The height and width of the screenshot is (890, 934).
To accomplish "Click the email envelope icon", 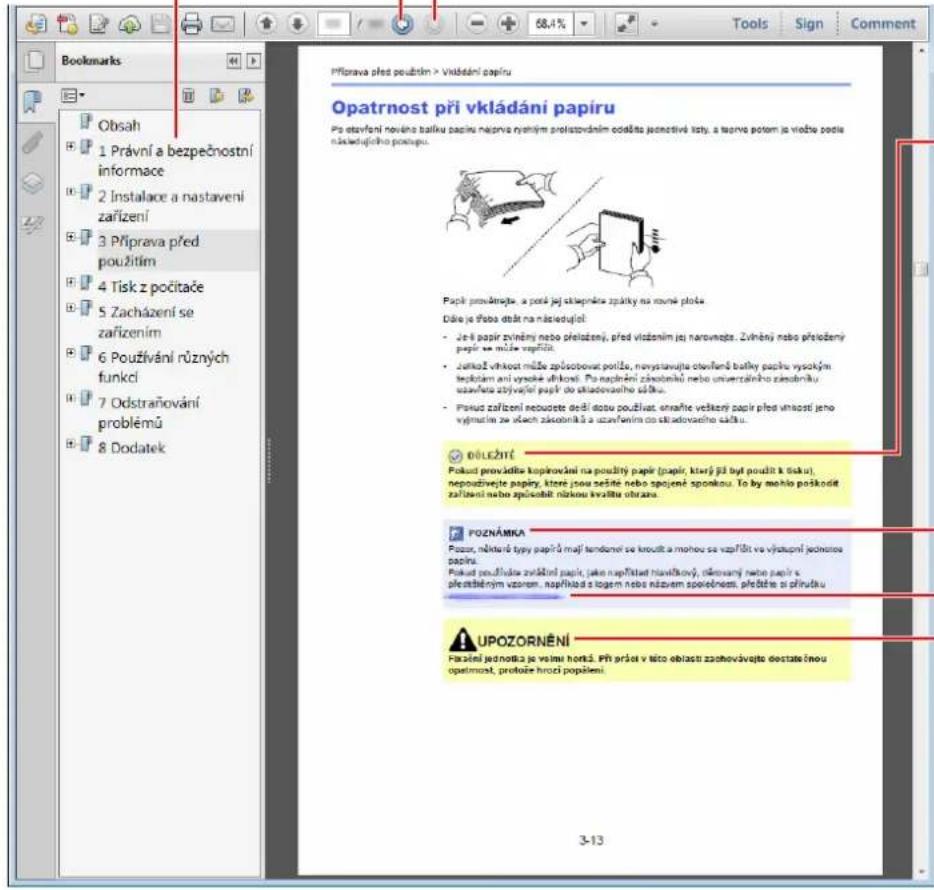I will point(223,24).
